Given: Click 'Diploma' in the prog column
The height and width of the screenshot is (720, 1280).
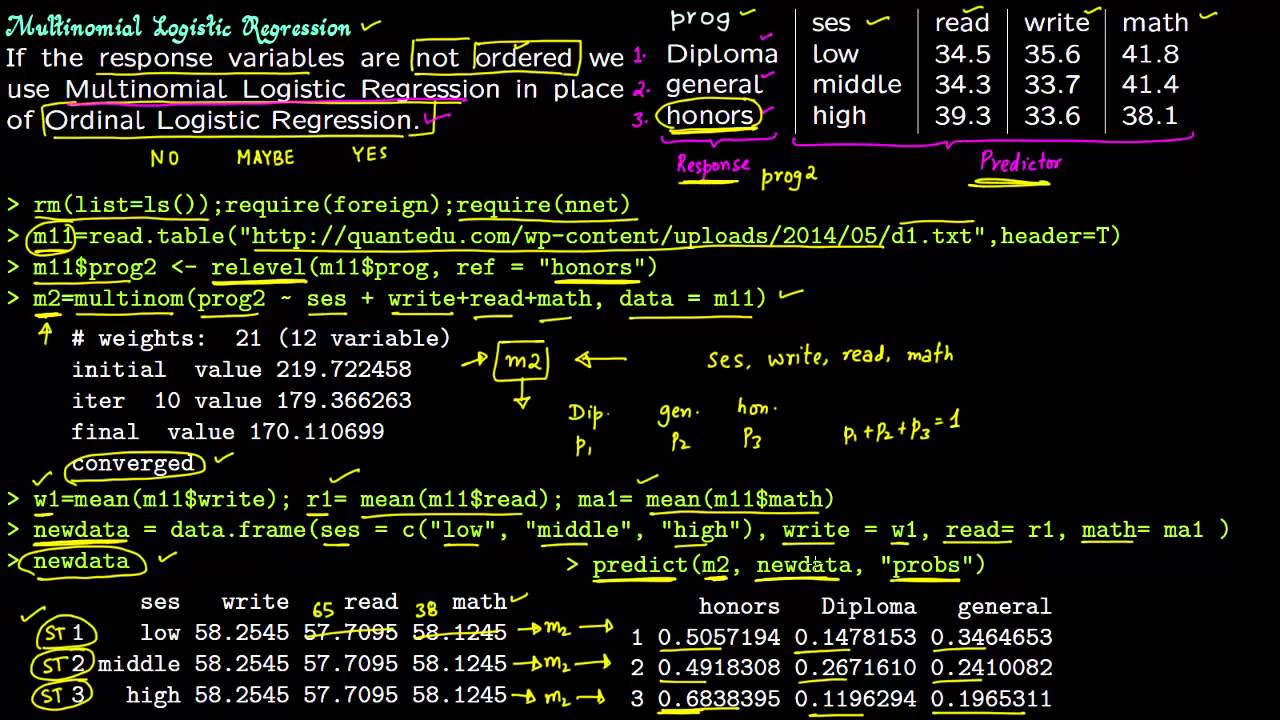Looking at the screenshot, I should pos(722,54).
